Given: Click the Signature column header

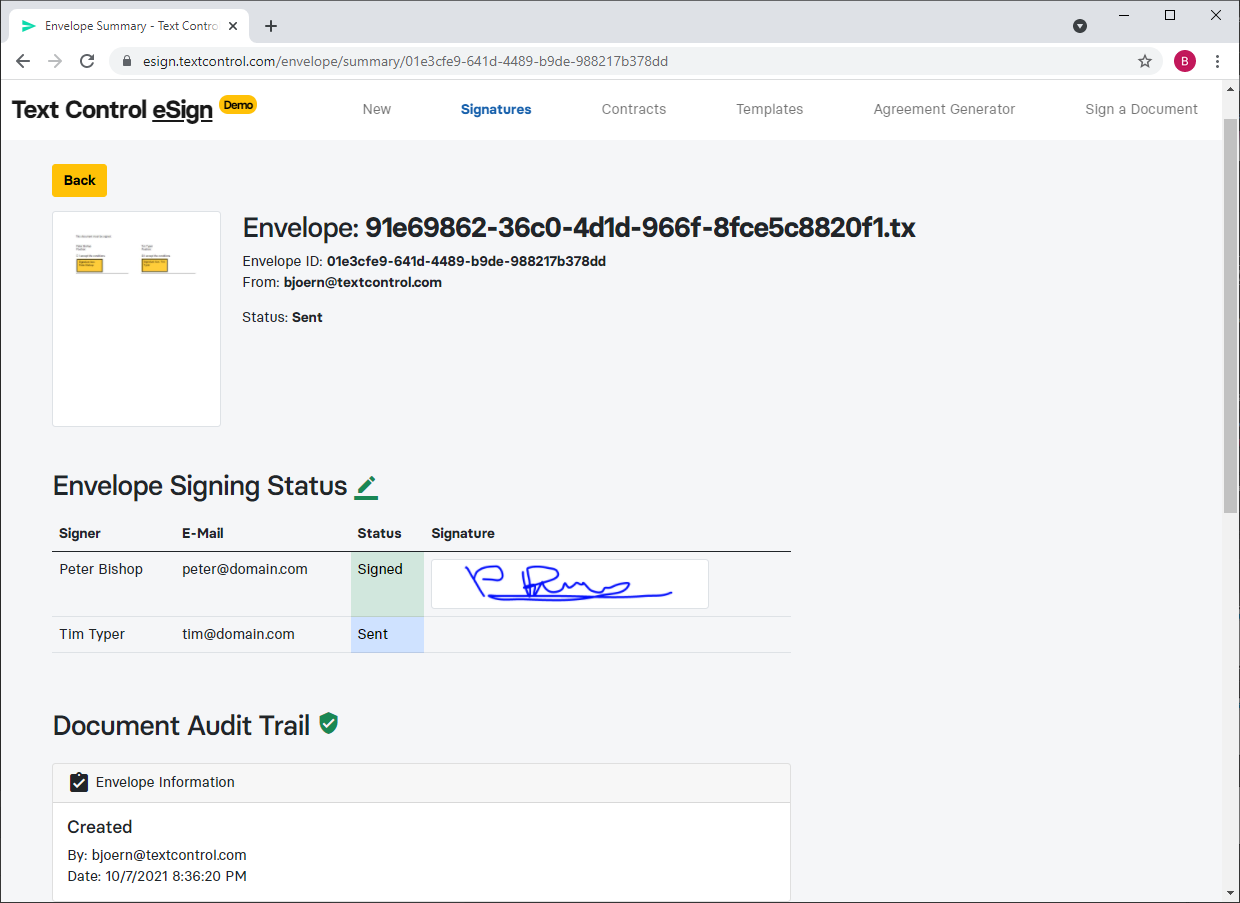Looking at the screenshot, I should point(463,533).
